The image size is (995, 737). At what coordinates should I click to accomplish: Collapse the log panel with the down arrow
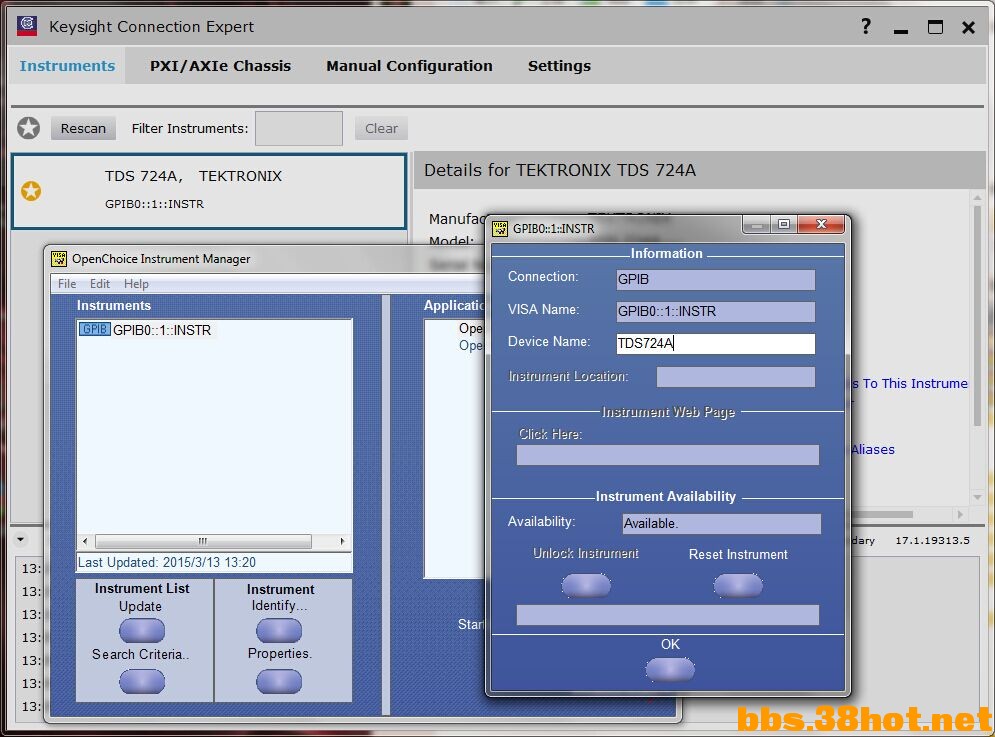(21, 540)
